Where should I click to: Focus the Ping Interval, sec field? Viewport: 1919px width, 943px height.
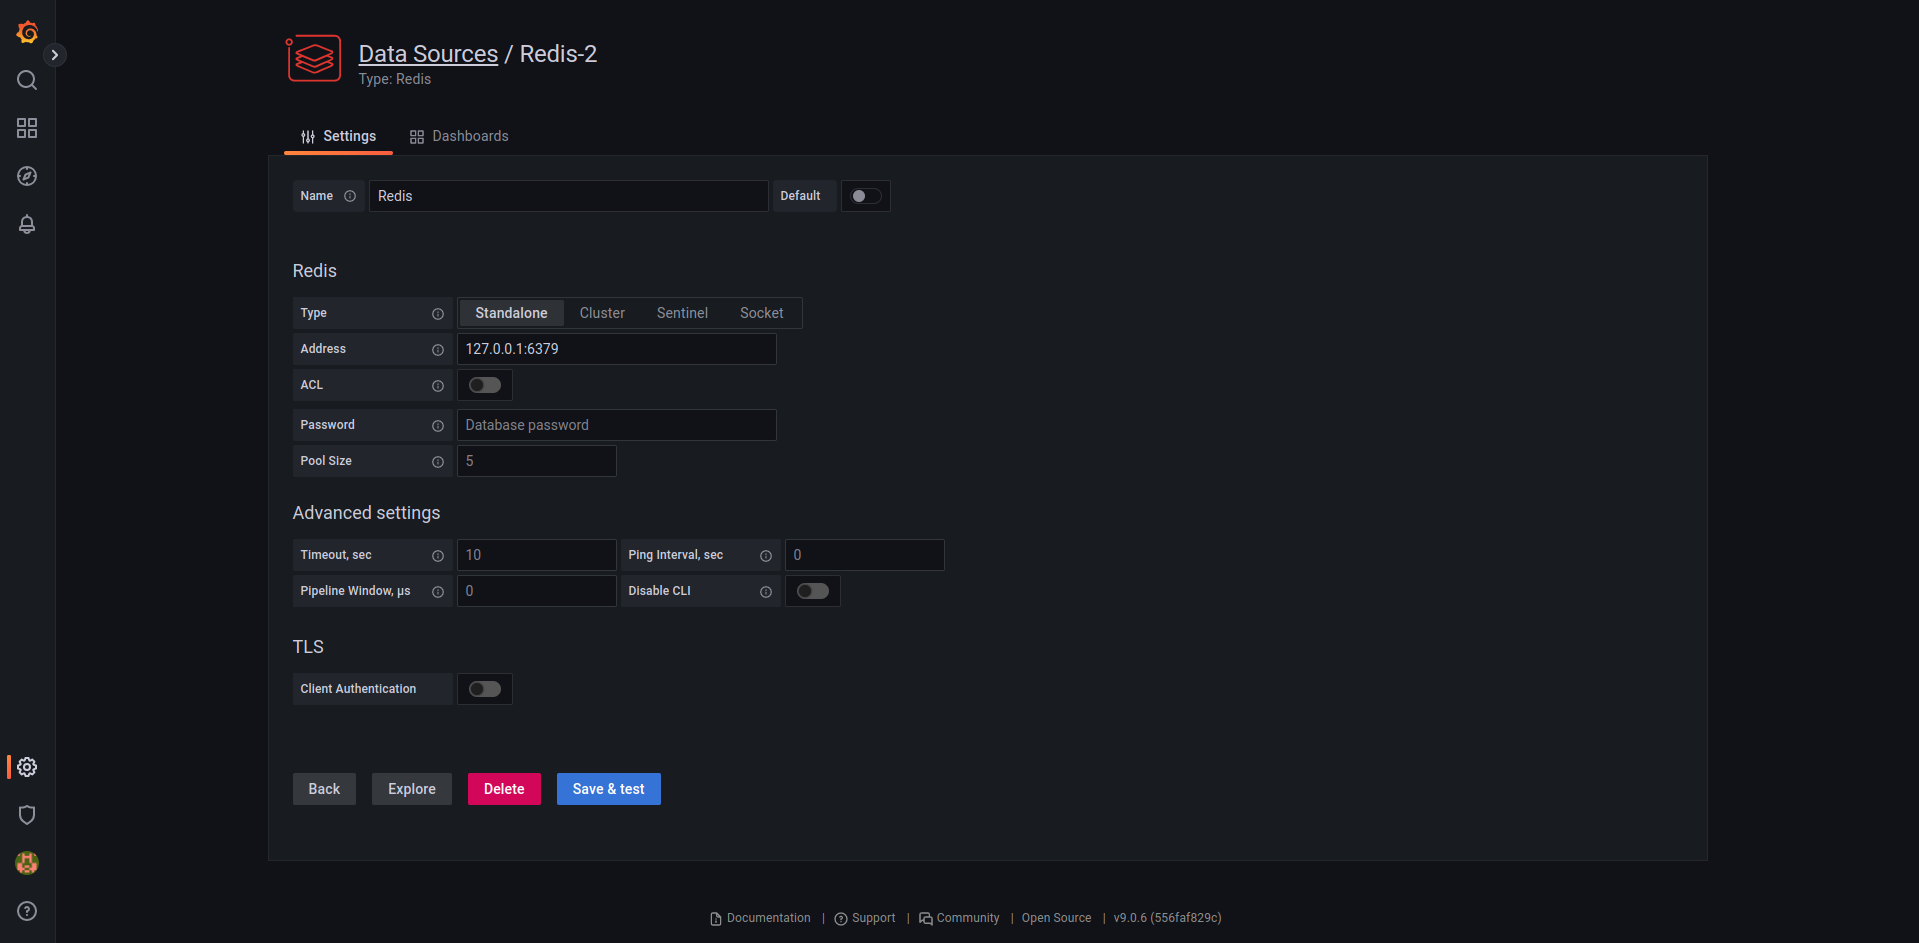[865, 555]
